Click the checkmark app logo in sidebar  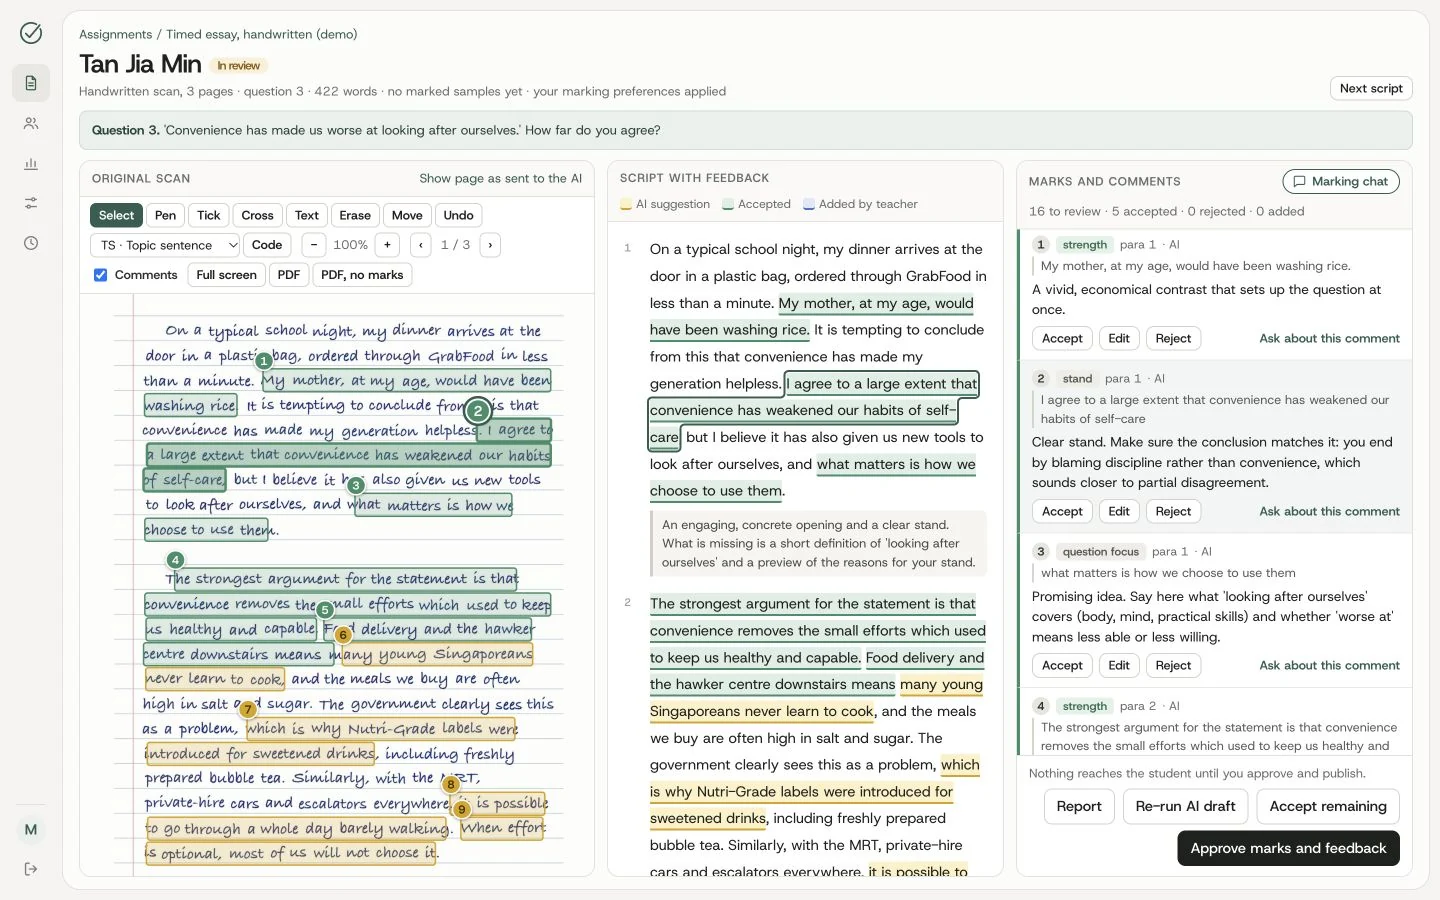click(x=31, y=33)
